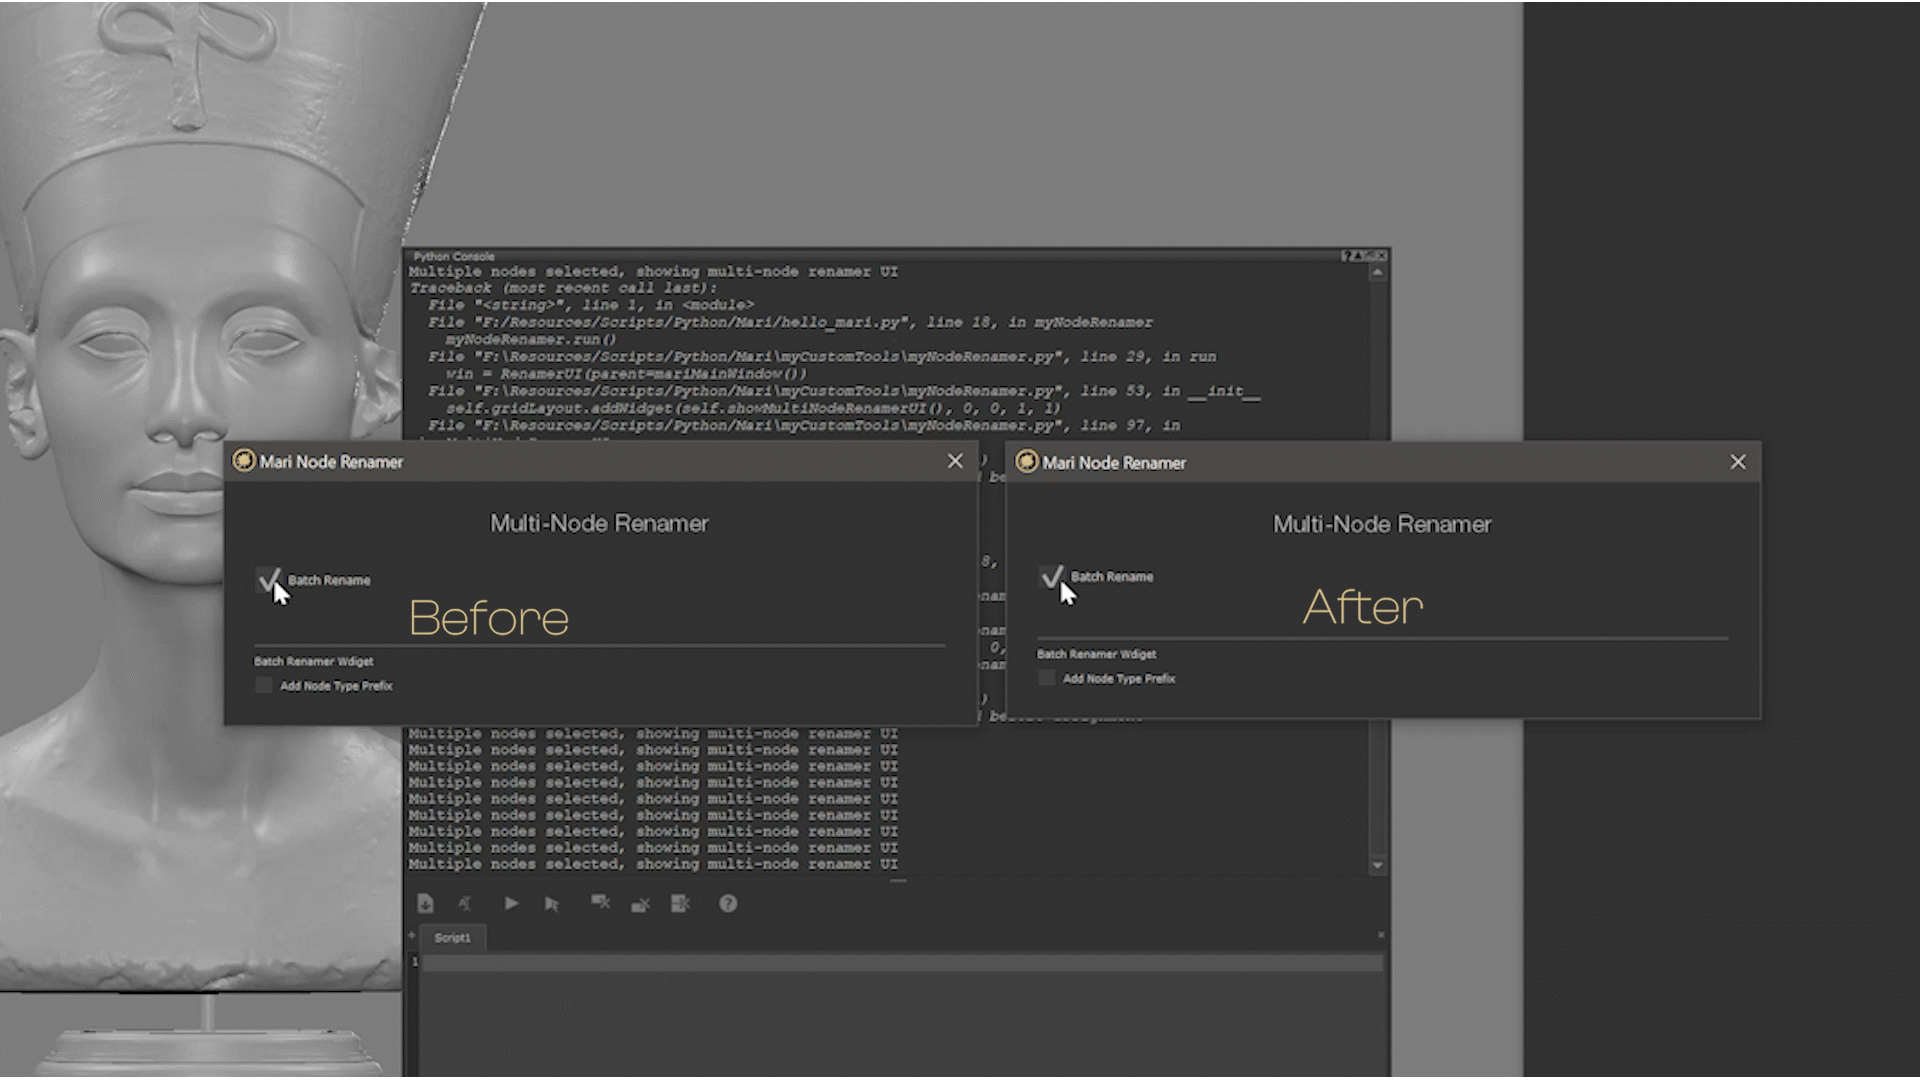Close the left Mari Node Renamer dialog
The width and height of the screenshot is (1920, 1080).
tap(955, 461)
